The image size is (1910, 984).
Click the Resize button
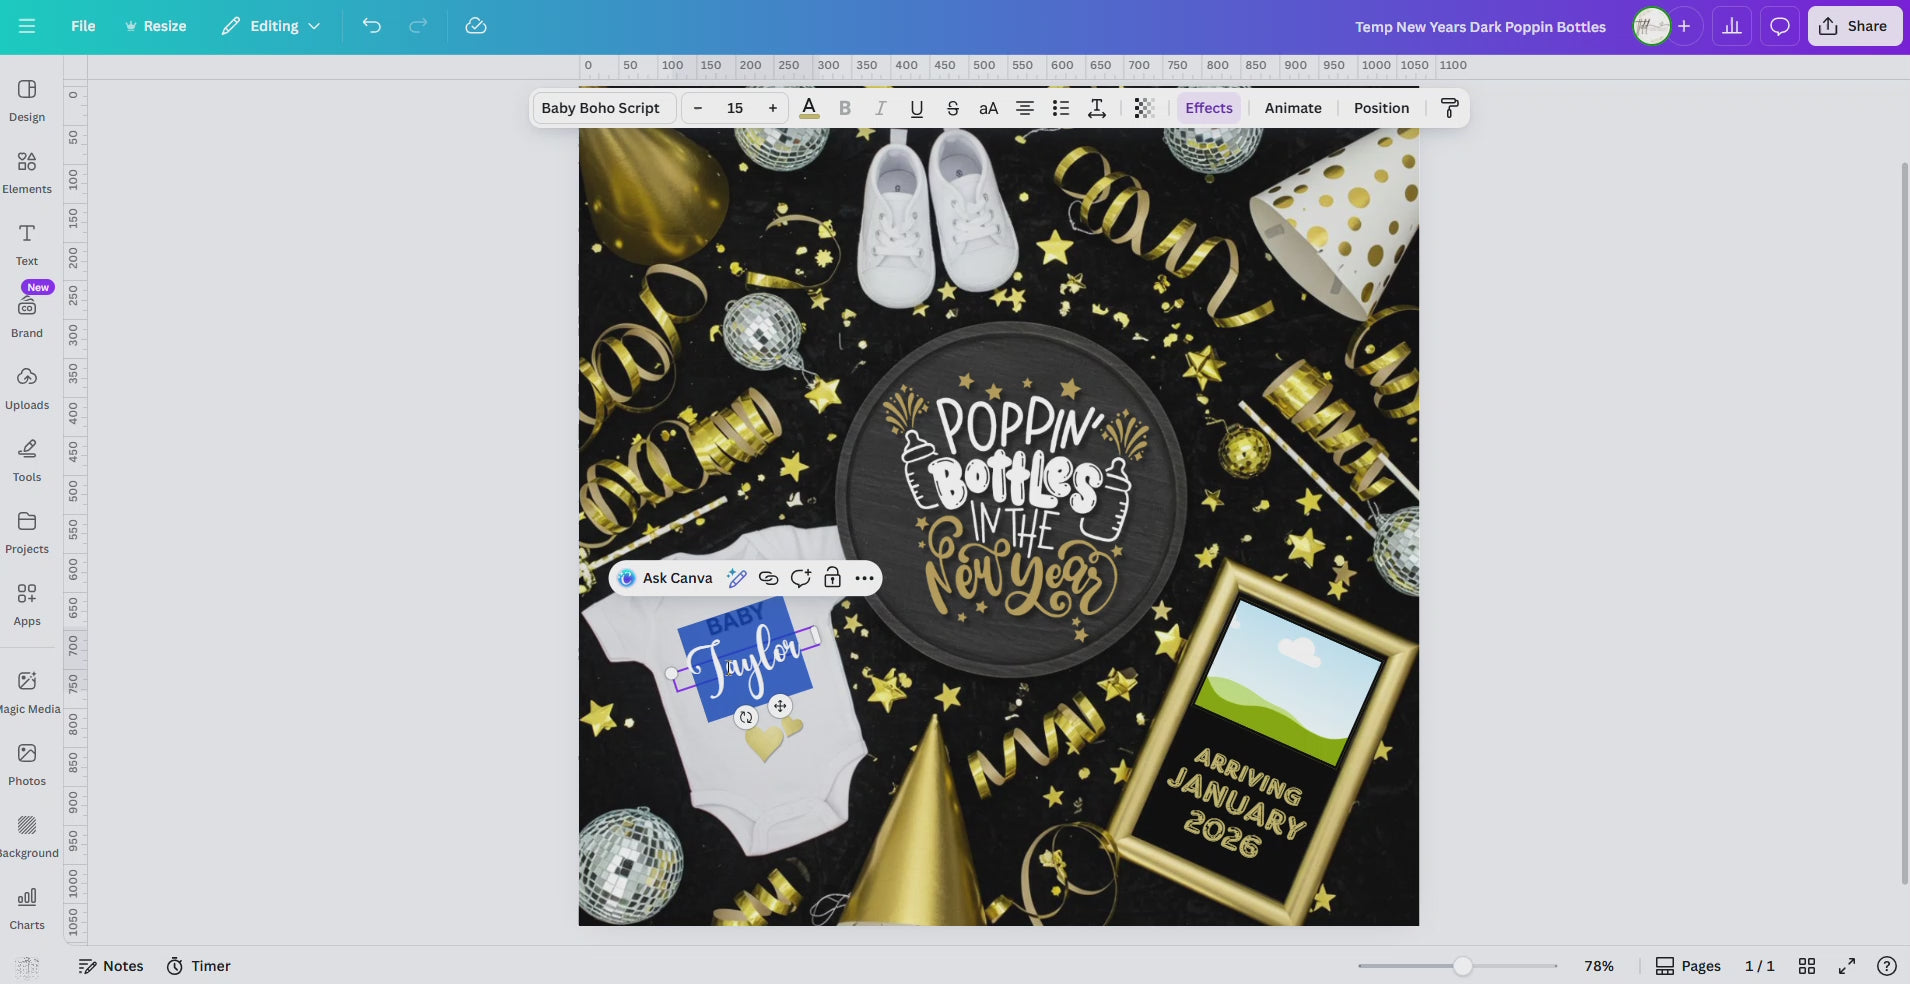(156, 26)
